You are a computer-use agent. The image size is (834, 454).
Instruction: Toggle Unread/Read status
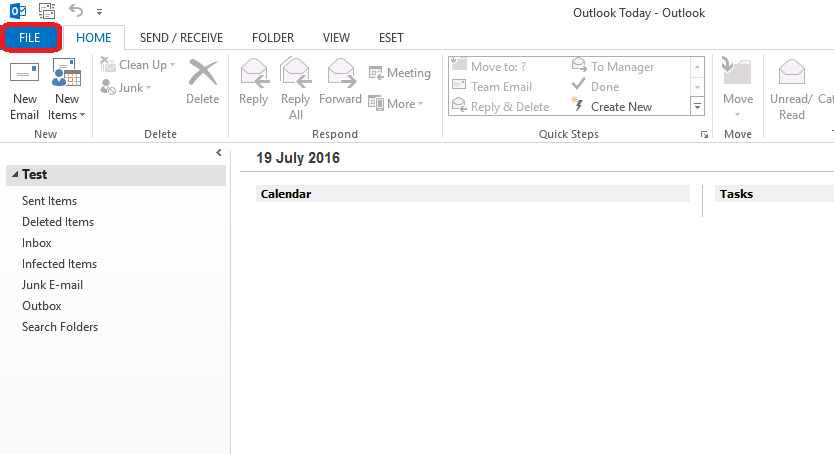[791, 89]
